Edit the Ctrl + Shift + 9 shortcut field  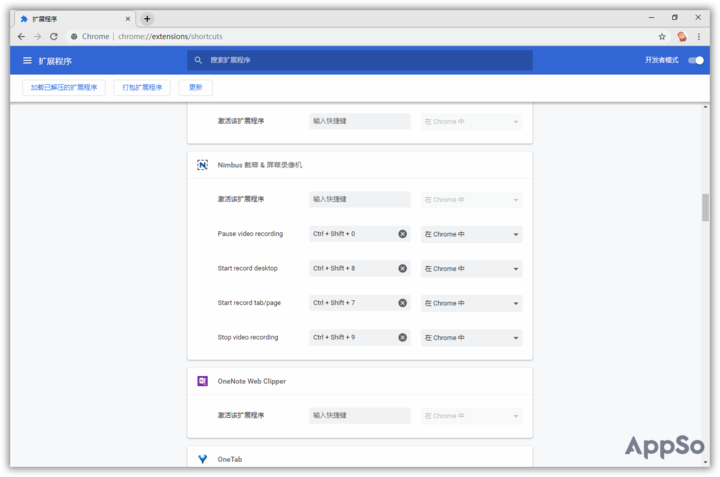point(360,337)
